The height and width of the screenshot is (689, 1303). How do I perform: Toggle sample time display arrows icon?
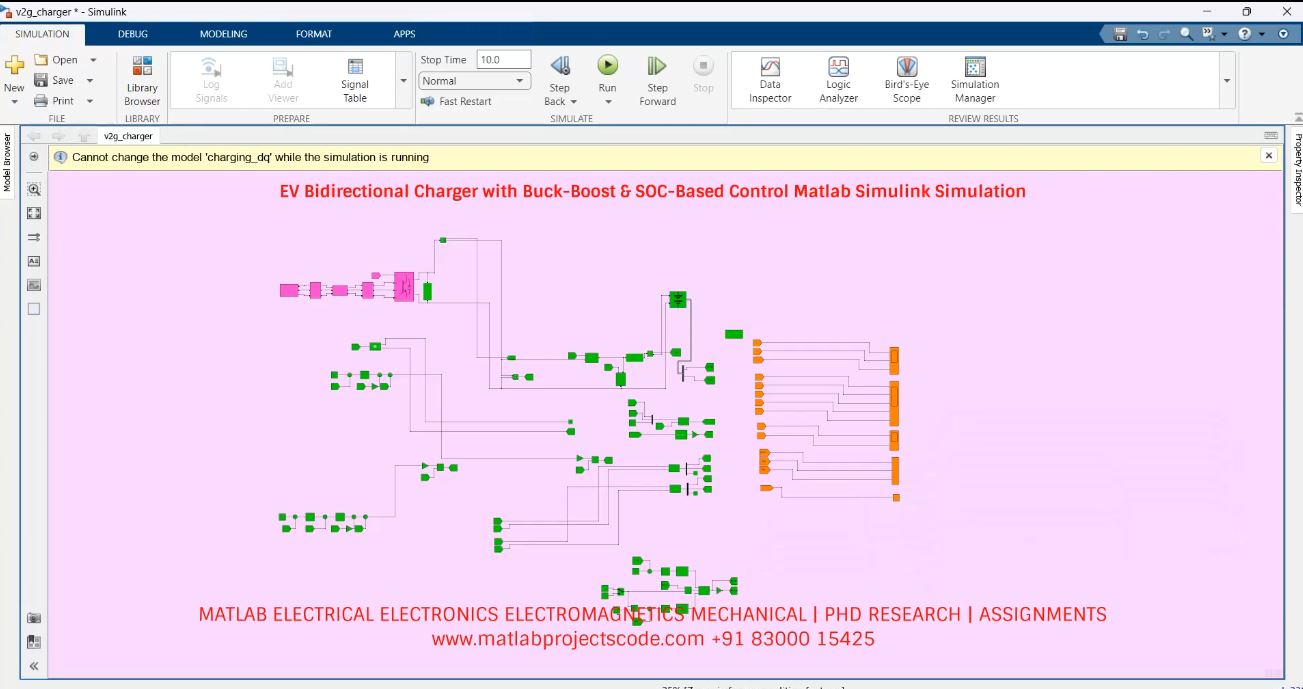pos(34,237)
